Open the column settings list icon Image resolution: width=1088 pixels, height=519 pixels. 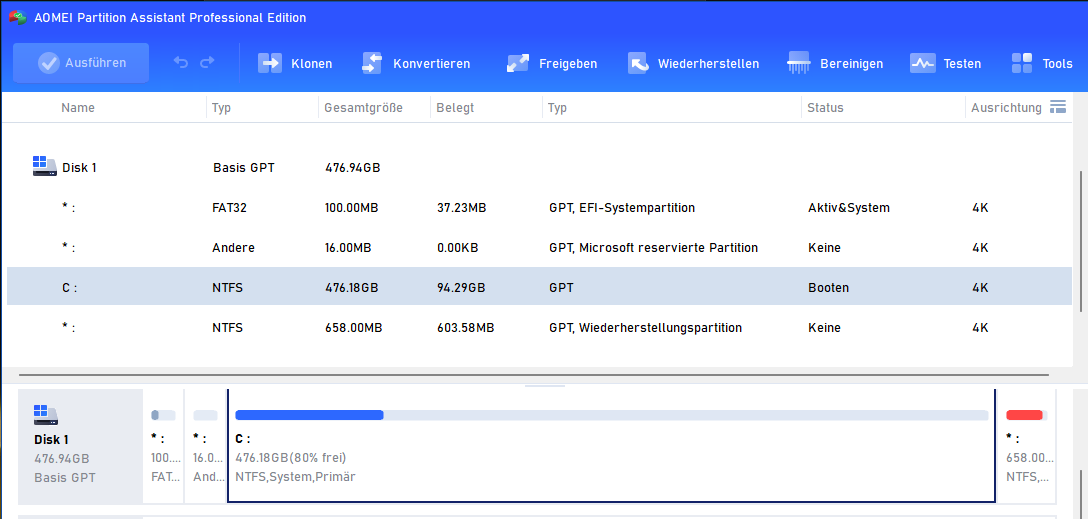pyautogui.click(x=1057, y=107)
